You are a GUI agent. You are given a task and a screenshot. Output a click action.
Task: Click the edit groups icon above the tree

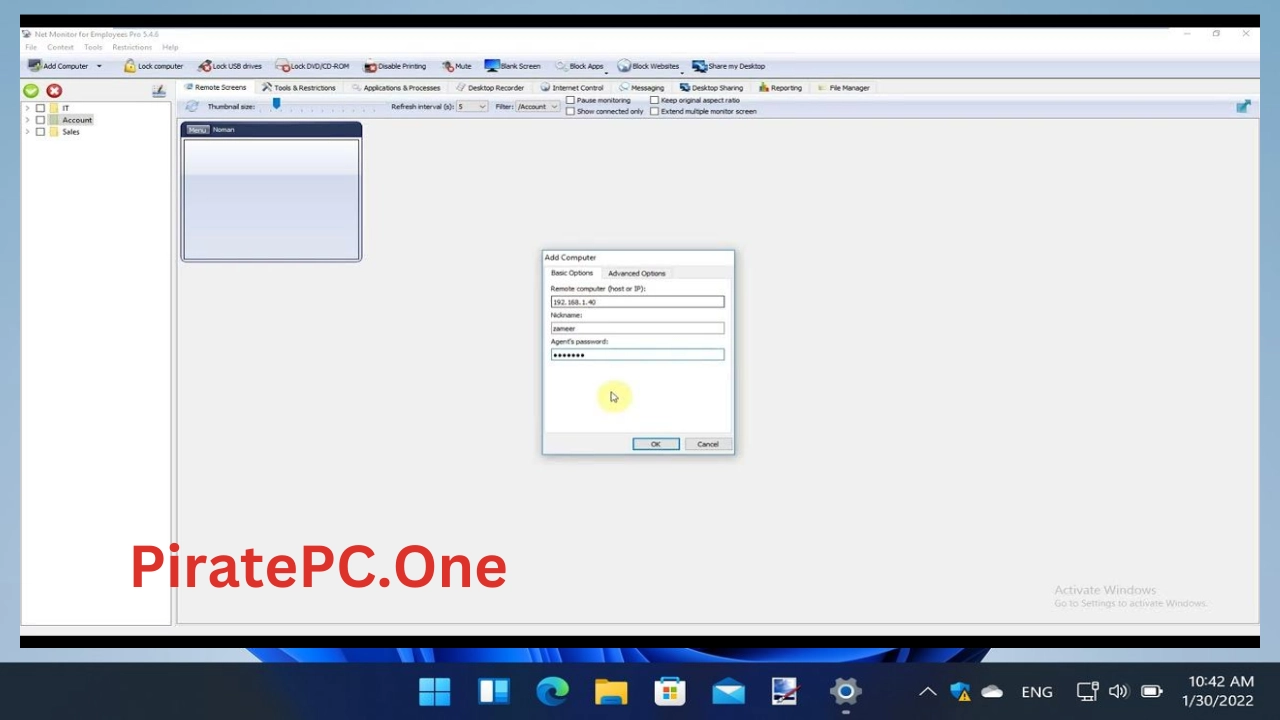click(158, 91)
